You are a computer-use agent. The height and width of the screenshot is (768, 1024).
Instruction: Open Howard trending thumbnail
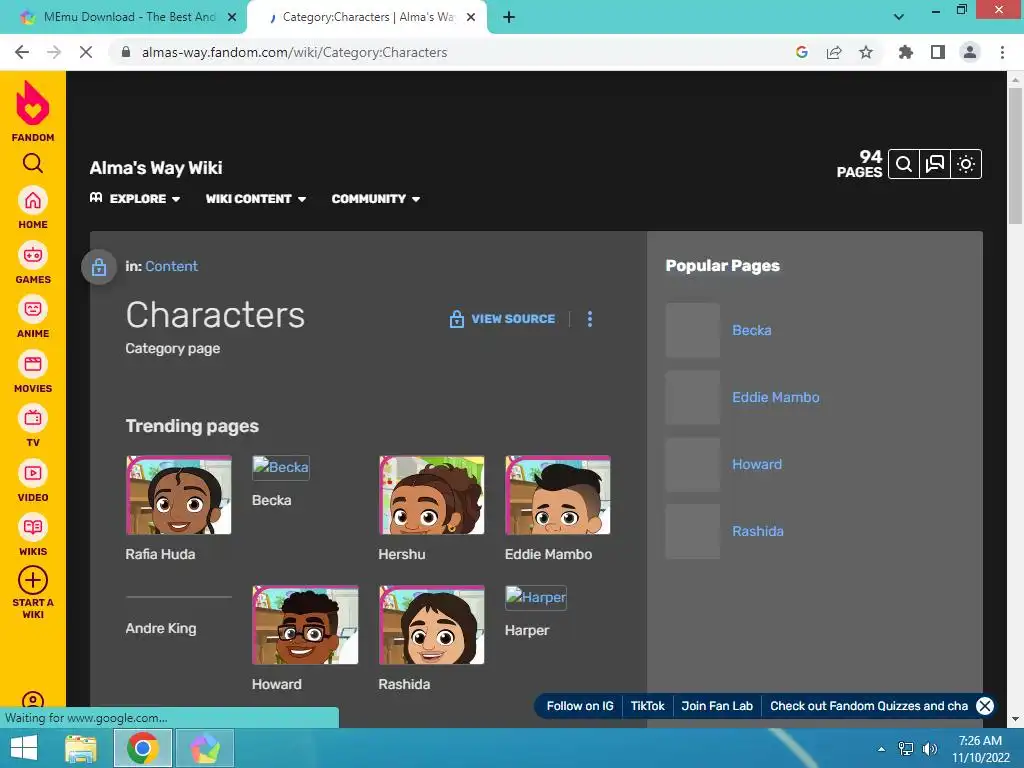[305, 625]
